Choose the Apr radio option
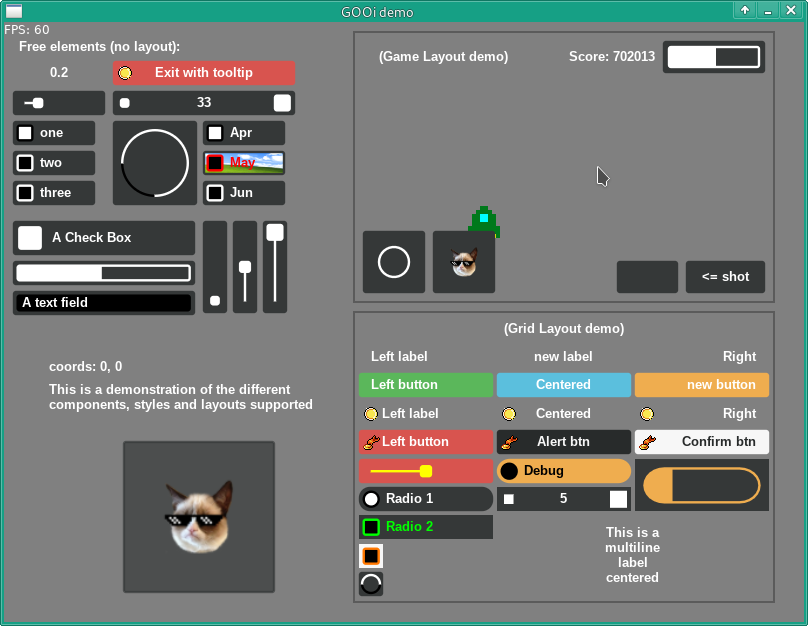This screenshot has height=626, width=808. (244, 133)
